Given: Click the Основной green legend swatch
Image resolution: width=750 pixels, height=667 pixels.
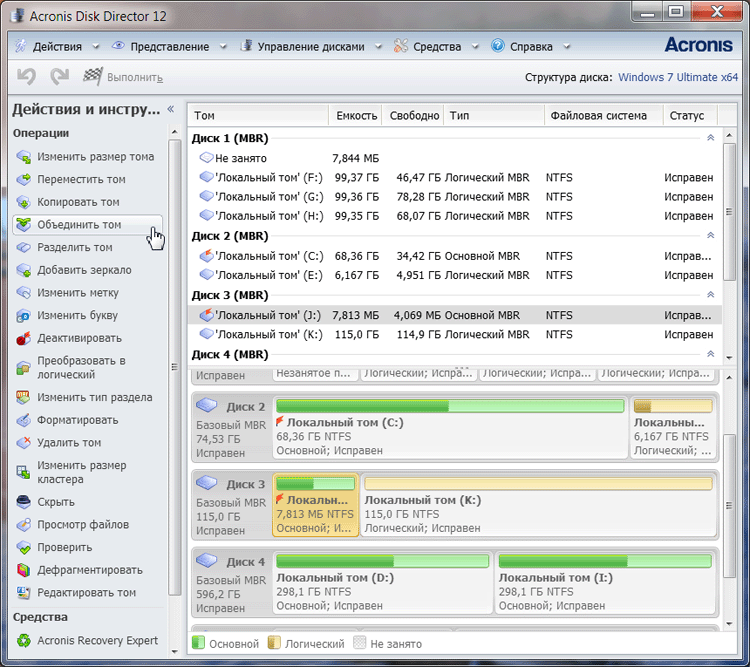Looking at the screenshot, I should click(198, 643).
